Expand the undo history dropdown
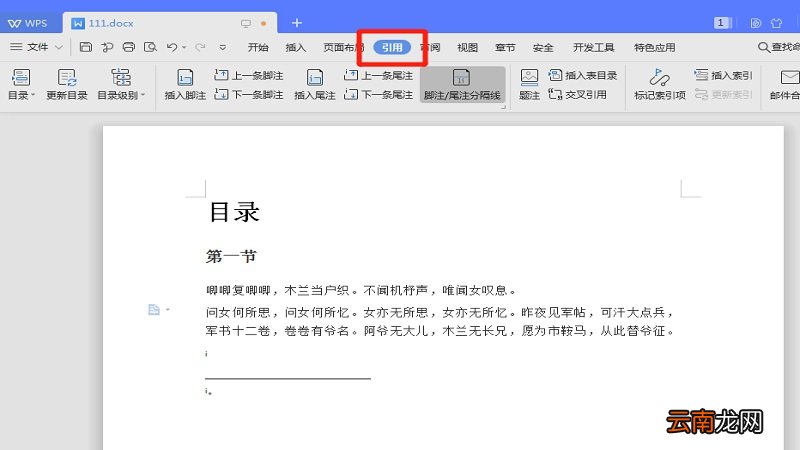 pyautogui.click(x=184, y=47)
